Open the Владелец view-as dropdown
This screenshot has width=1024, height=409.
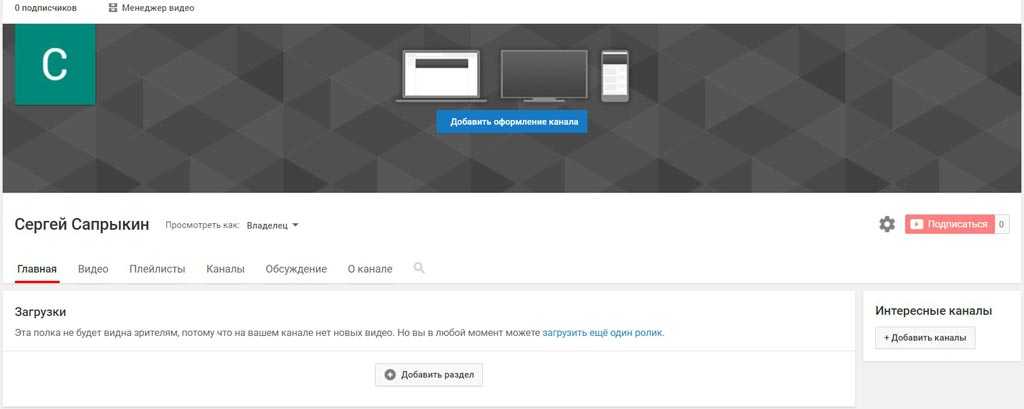click(272, 225)
